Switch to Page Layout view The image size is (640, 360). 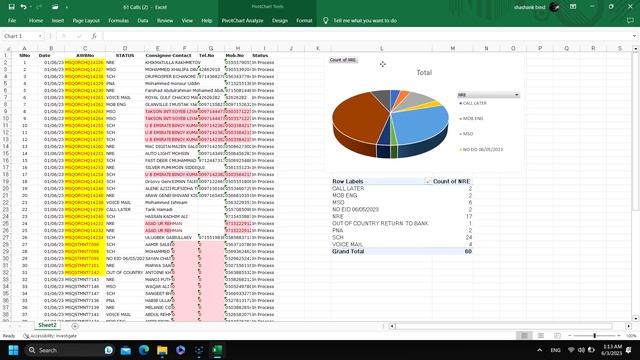pos(541,336)
